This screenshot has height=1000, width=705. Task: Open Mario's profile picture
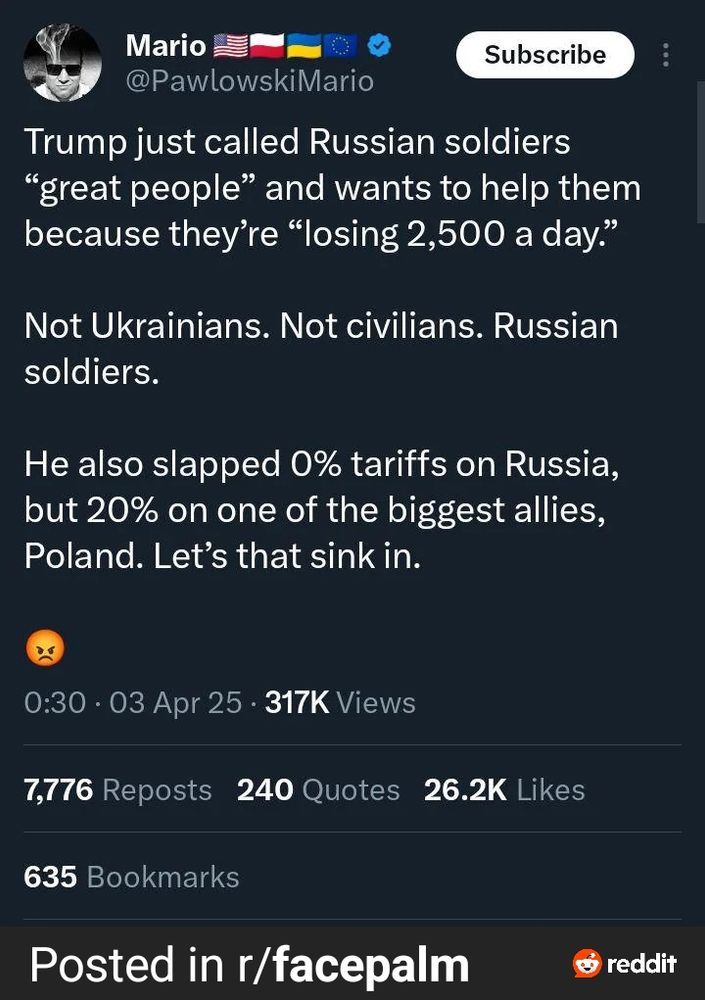(x=63, y=63)
